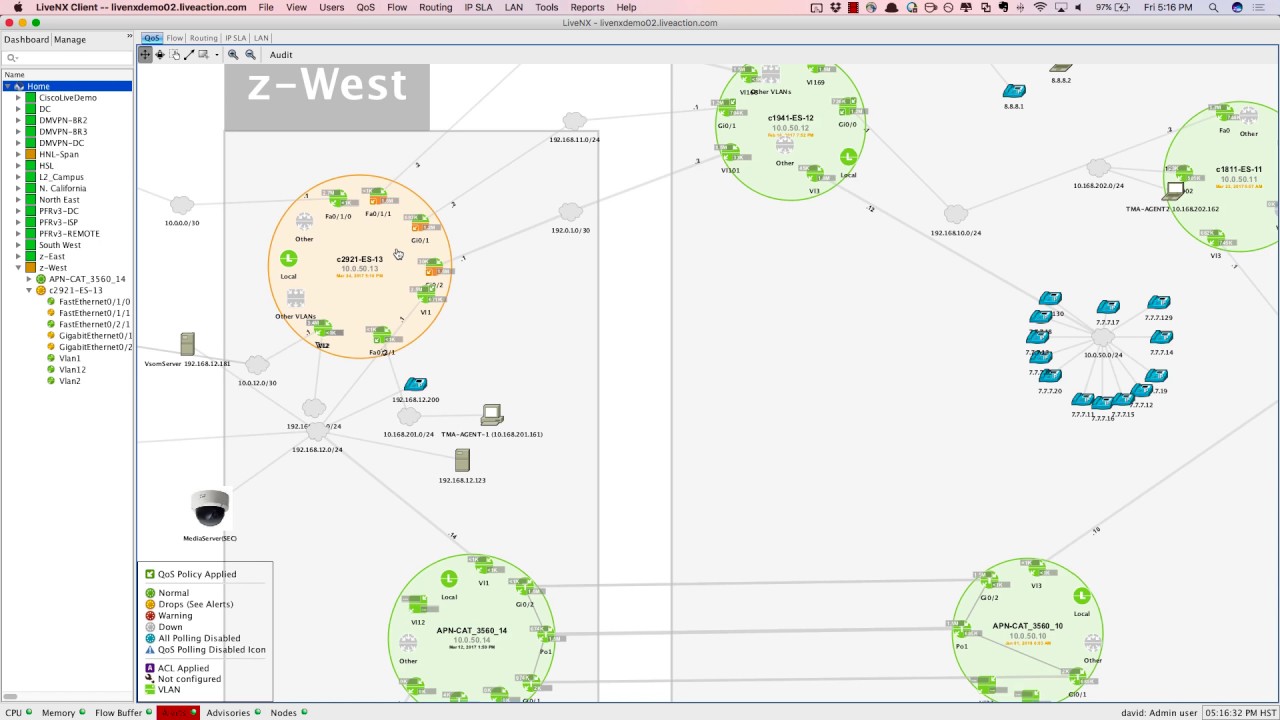Viewport: 1280px width, 720px height.
Task: Select the move device tool
Action: point(160,55)
